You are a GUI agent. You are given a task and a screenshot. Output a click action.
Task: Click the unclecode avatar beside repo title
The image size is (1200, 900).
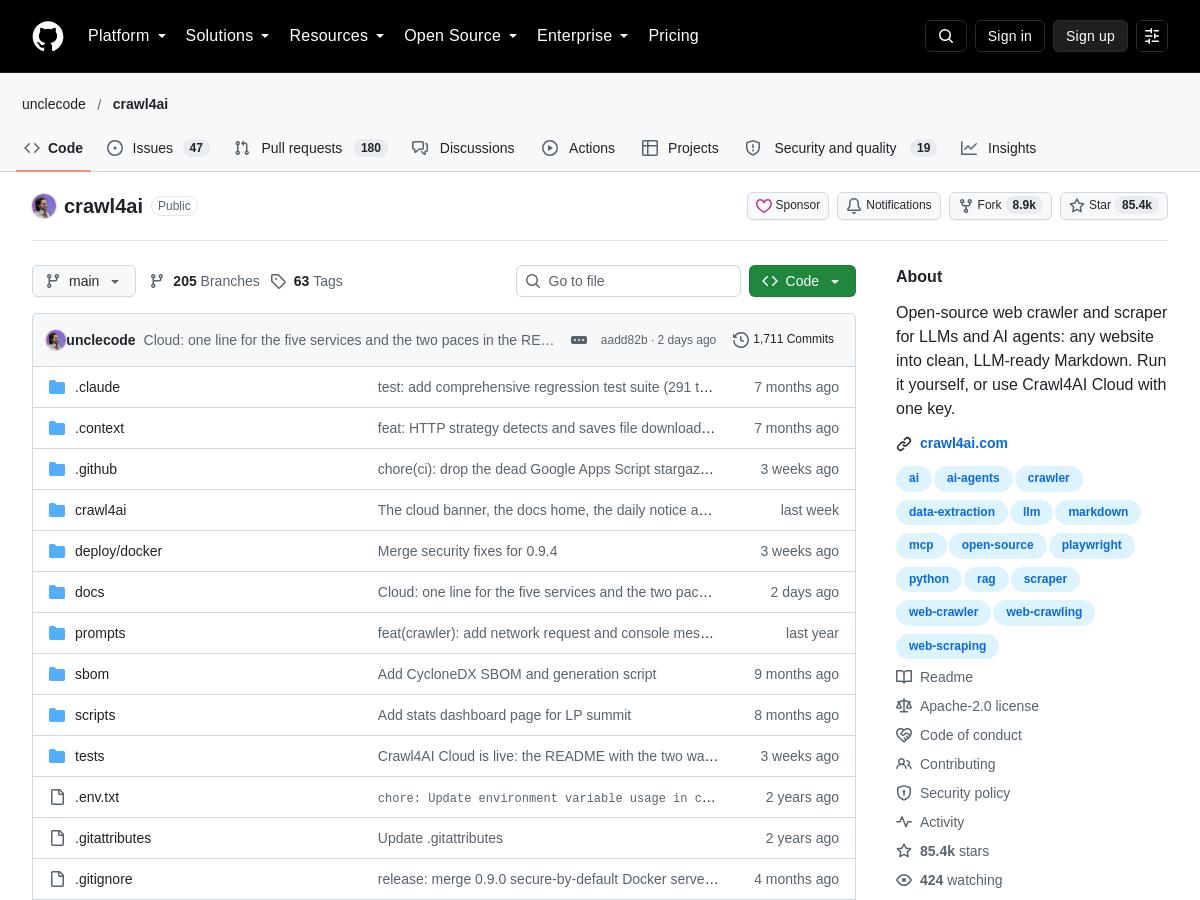(x=44, y=206)
